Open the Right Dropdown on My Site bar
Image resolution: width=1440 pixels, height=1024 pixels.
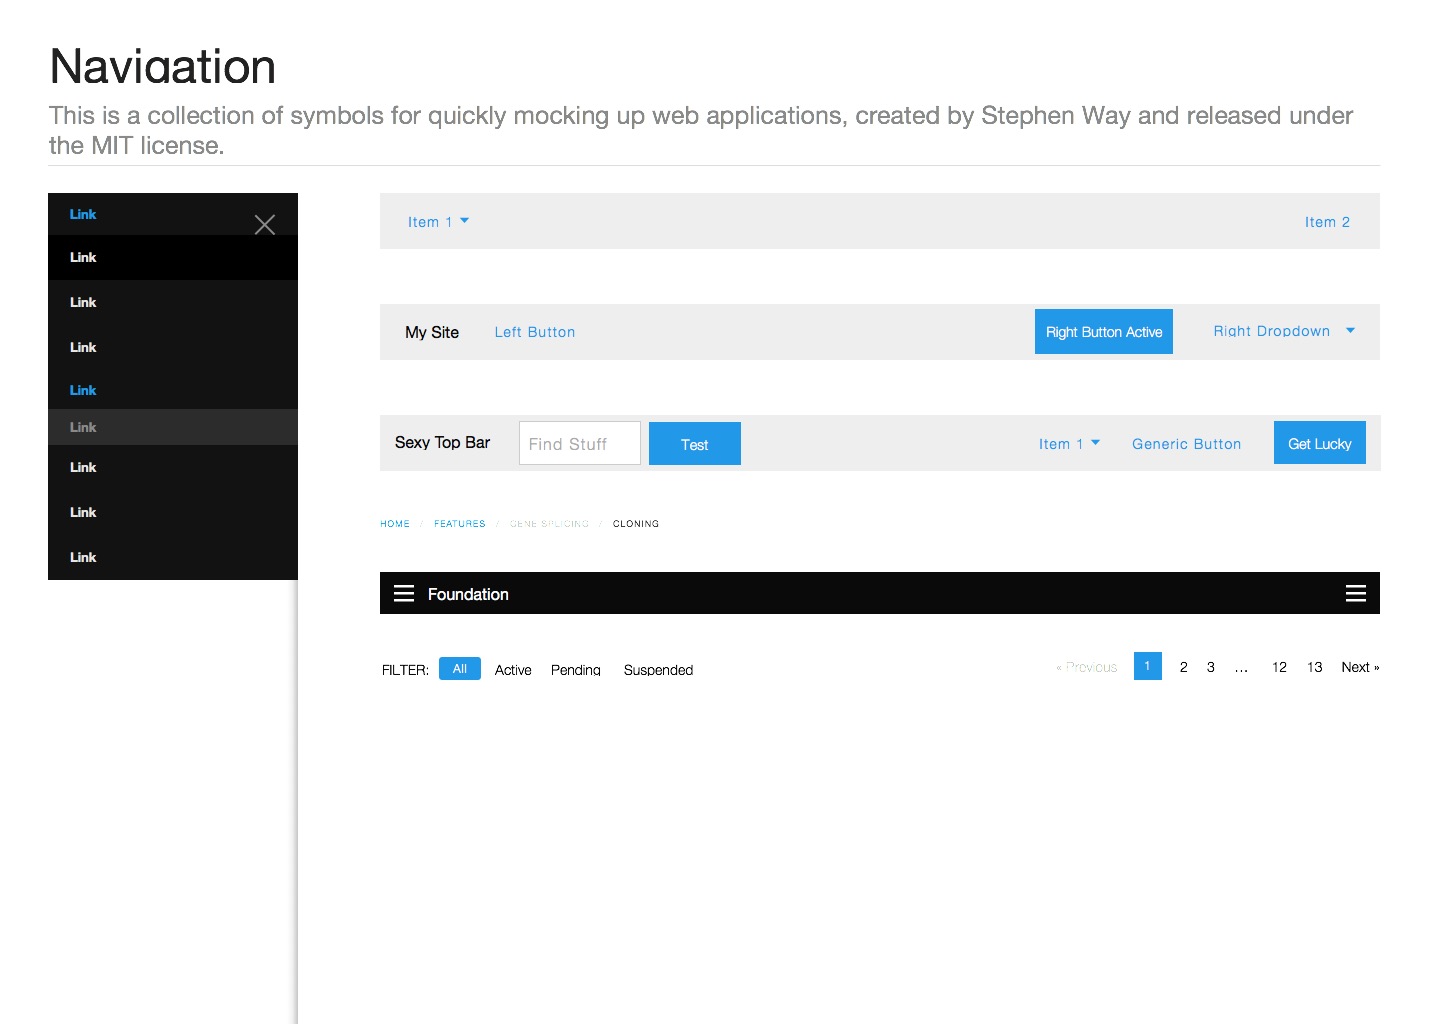click(x=1283, y=331)
